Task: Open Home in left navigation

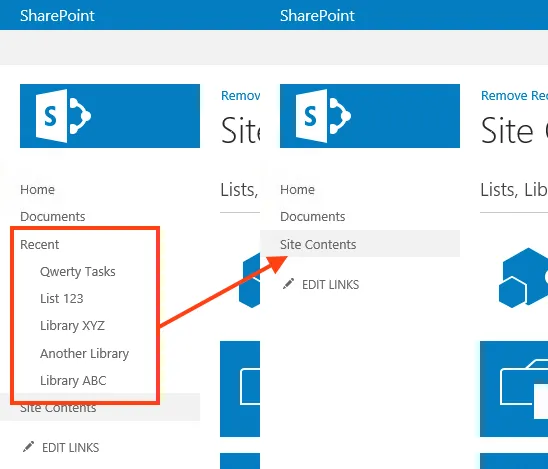Action: [37, 189]
